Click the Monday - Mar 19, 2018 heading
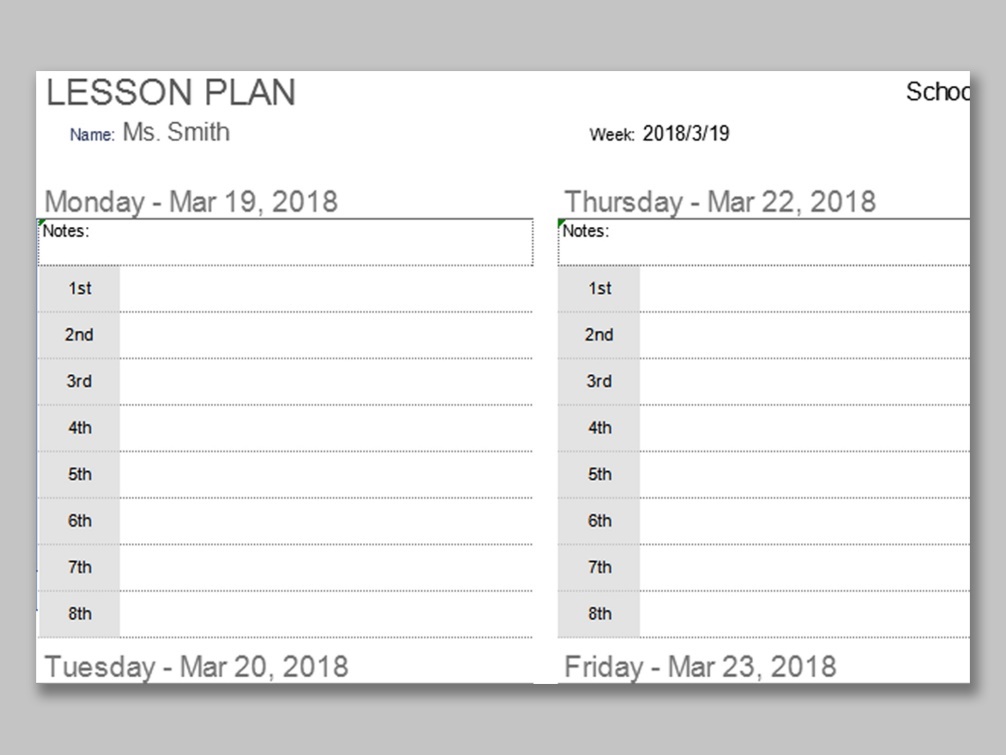This screenshot has height=755, width=1006. [x=191, y=201]
